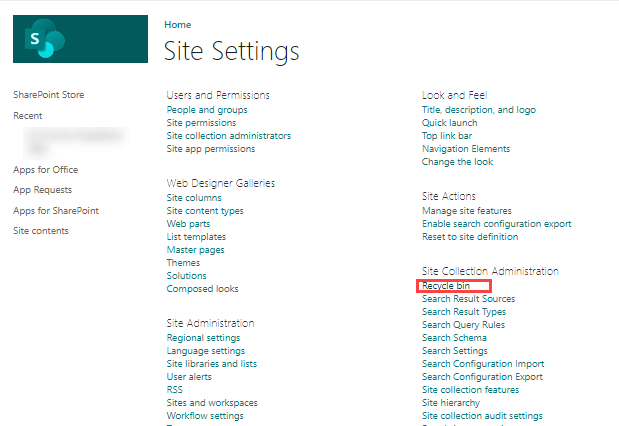Open Manage site features
The height and width of the screenshot is (426, 619).
point(467,211)
